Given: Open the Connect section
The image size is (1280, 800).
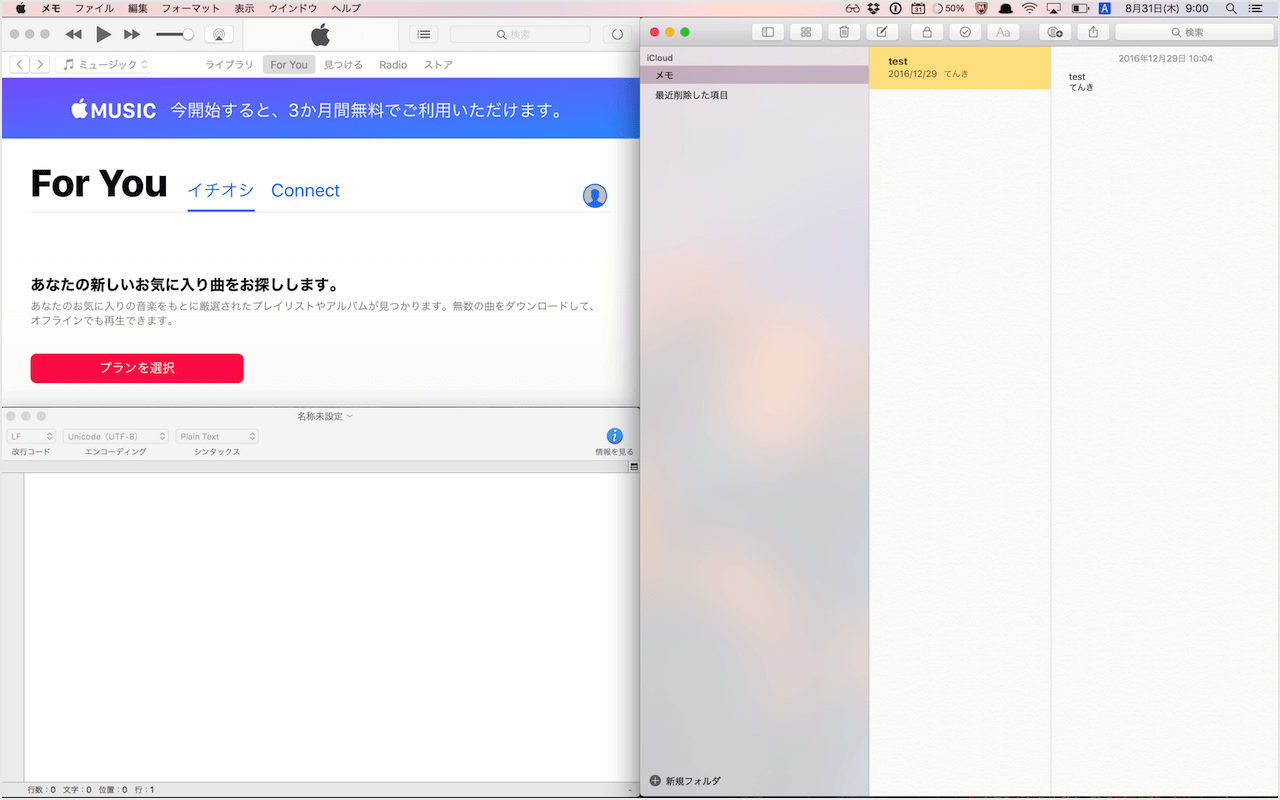Looking at the screenshot, I should coord(305,190).
